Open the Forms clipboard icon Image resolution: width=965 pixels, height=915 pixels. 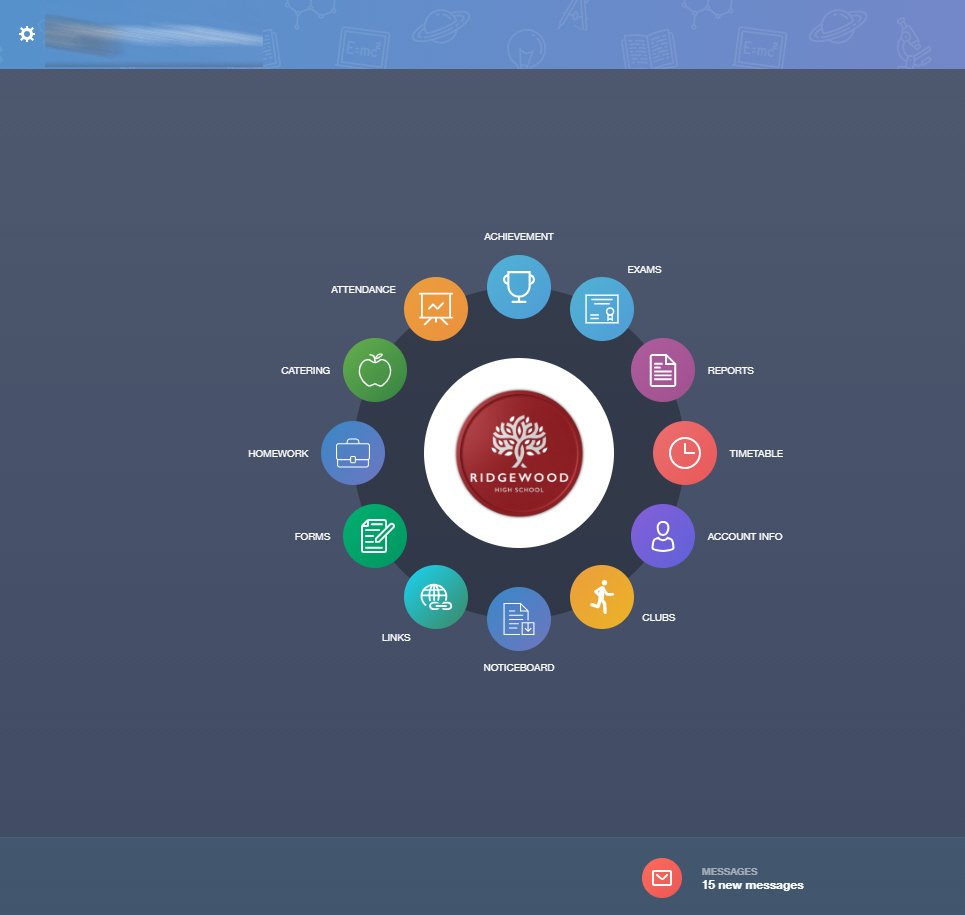click(x=375, y=536)
